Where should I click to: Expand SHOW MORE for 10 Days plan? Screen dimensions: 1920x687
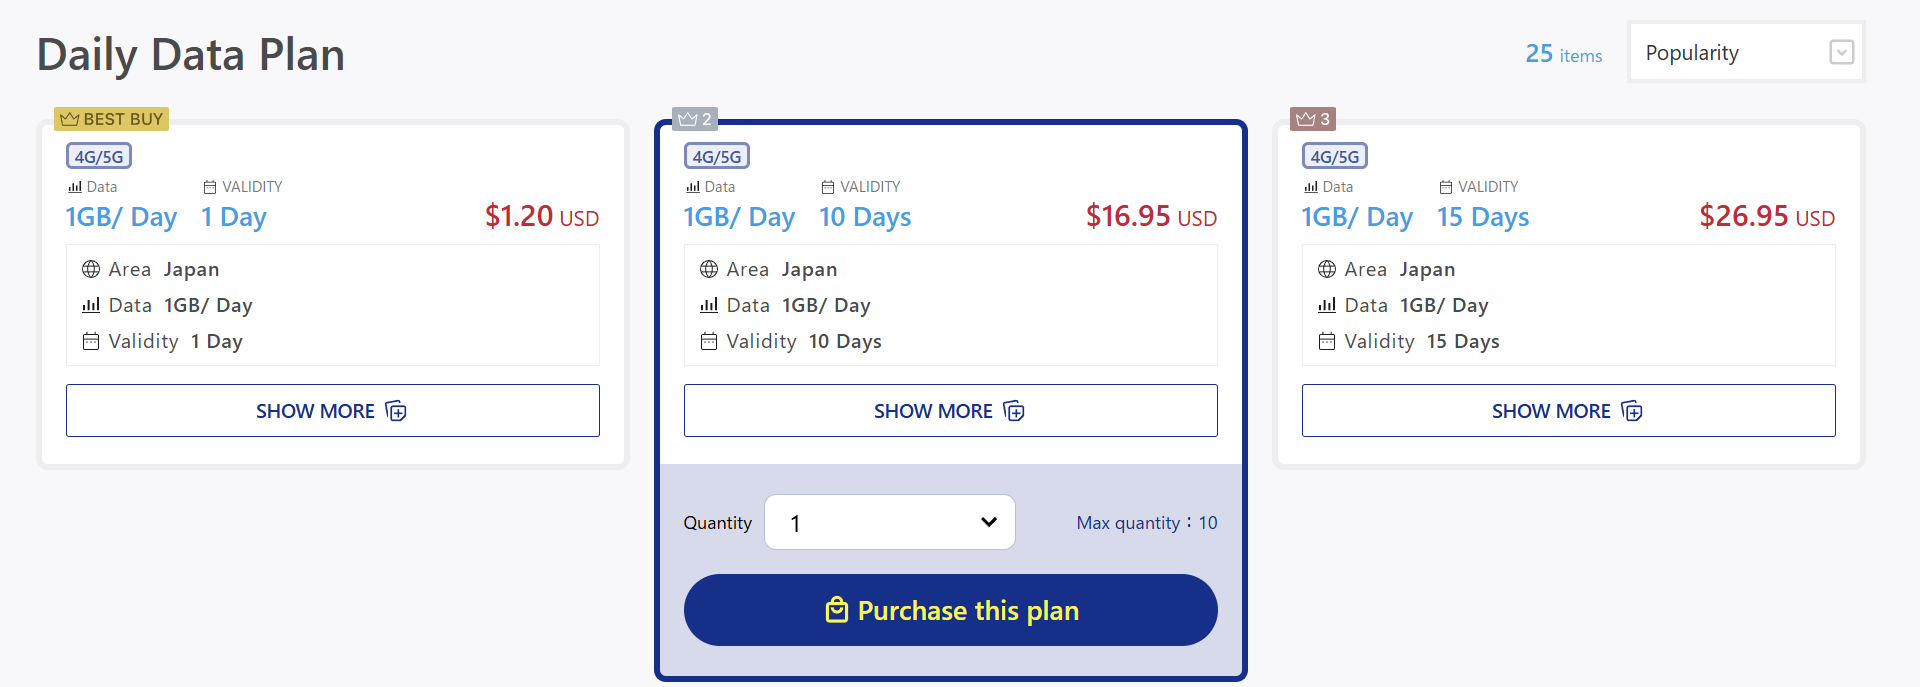(951, 411)
